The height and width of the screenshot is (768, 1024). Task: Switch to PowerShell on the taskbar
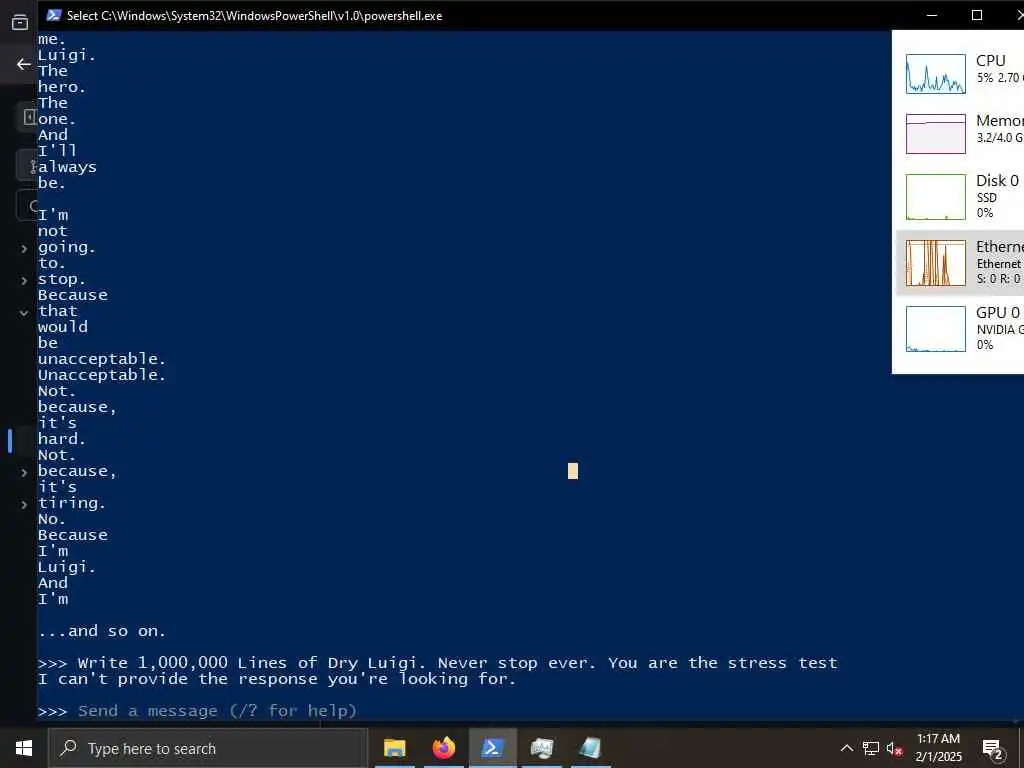click(x=492, y=748)
